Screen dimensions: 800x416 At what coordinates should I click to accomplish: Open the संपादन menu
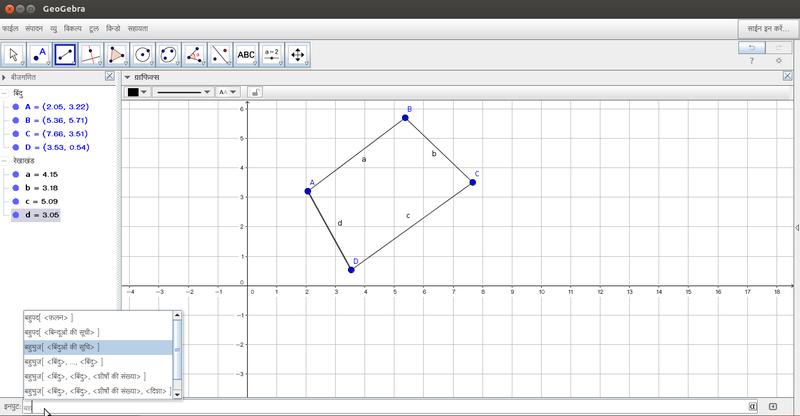tap(34, 29)
